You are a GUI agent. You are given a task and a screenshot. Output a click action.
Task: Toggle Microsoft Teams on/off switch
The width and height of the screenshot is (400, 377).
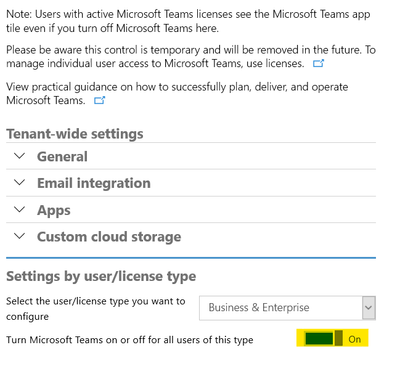coord(324,339)
